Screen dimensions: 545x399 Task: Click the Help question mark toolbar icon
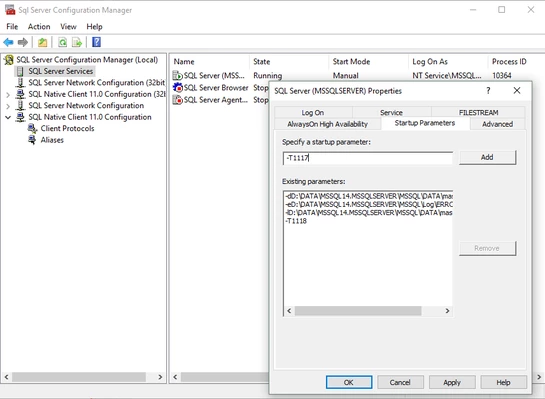[96, 42]
